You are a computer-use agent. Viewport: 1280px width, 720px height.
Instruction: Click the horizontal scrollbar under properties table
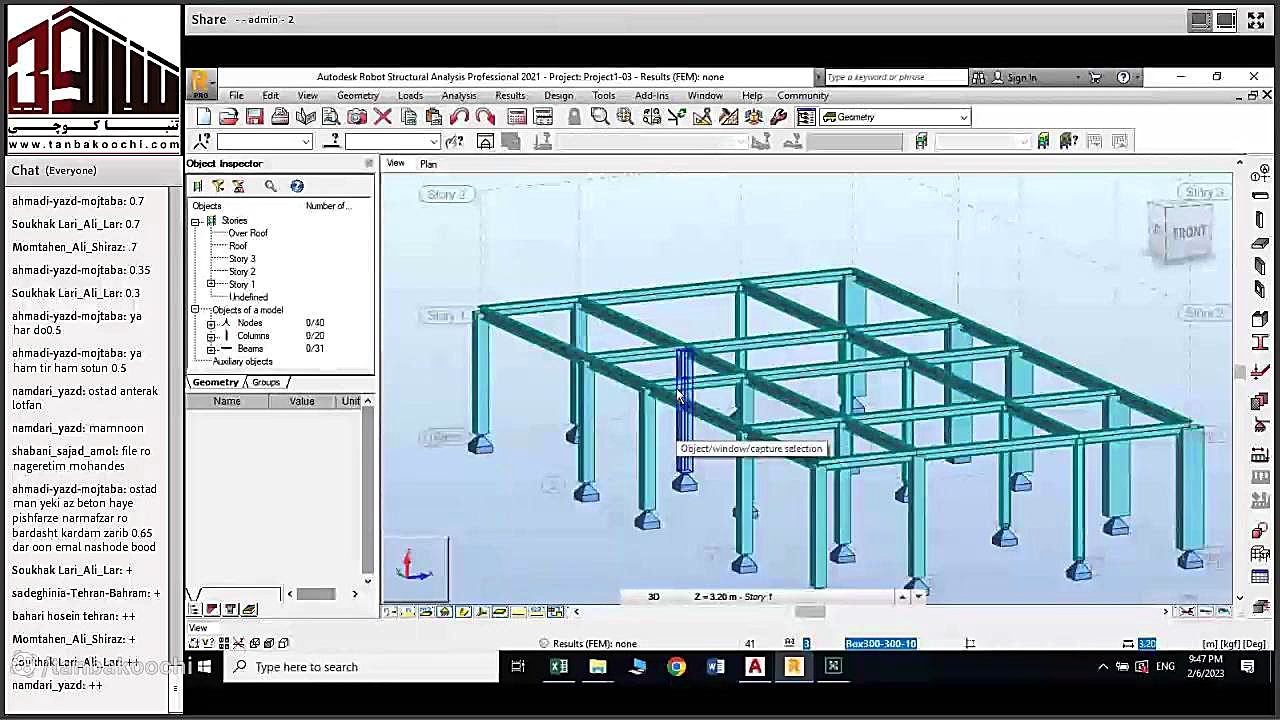pyautogui.click(x=316, y=594)
